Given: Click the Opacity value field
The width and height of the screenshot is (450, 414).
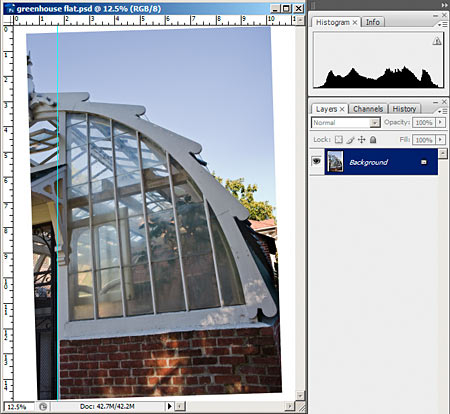Looking at the screenshot, I should click(423, 123).
